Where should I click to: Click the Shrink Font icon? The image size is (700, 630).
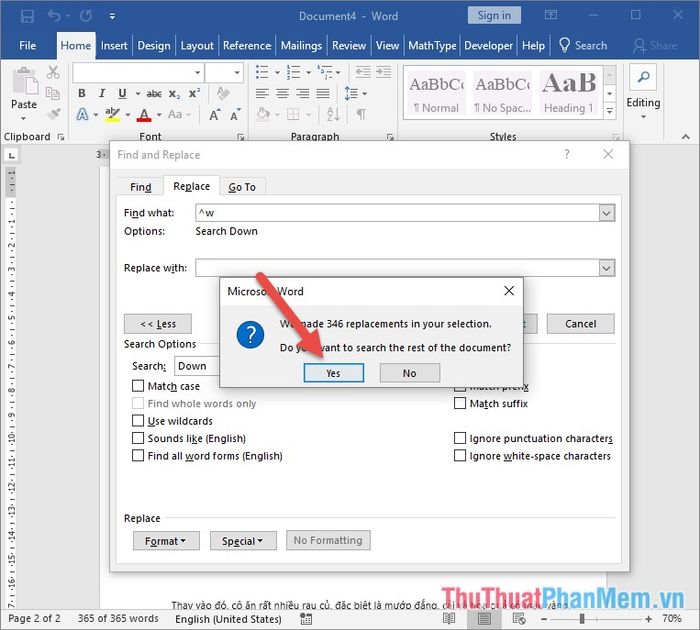click(235, 115)
